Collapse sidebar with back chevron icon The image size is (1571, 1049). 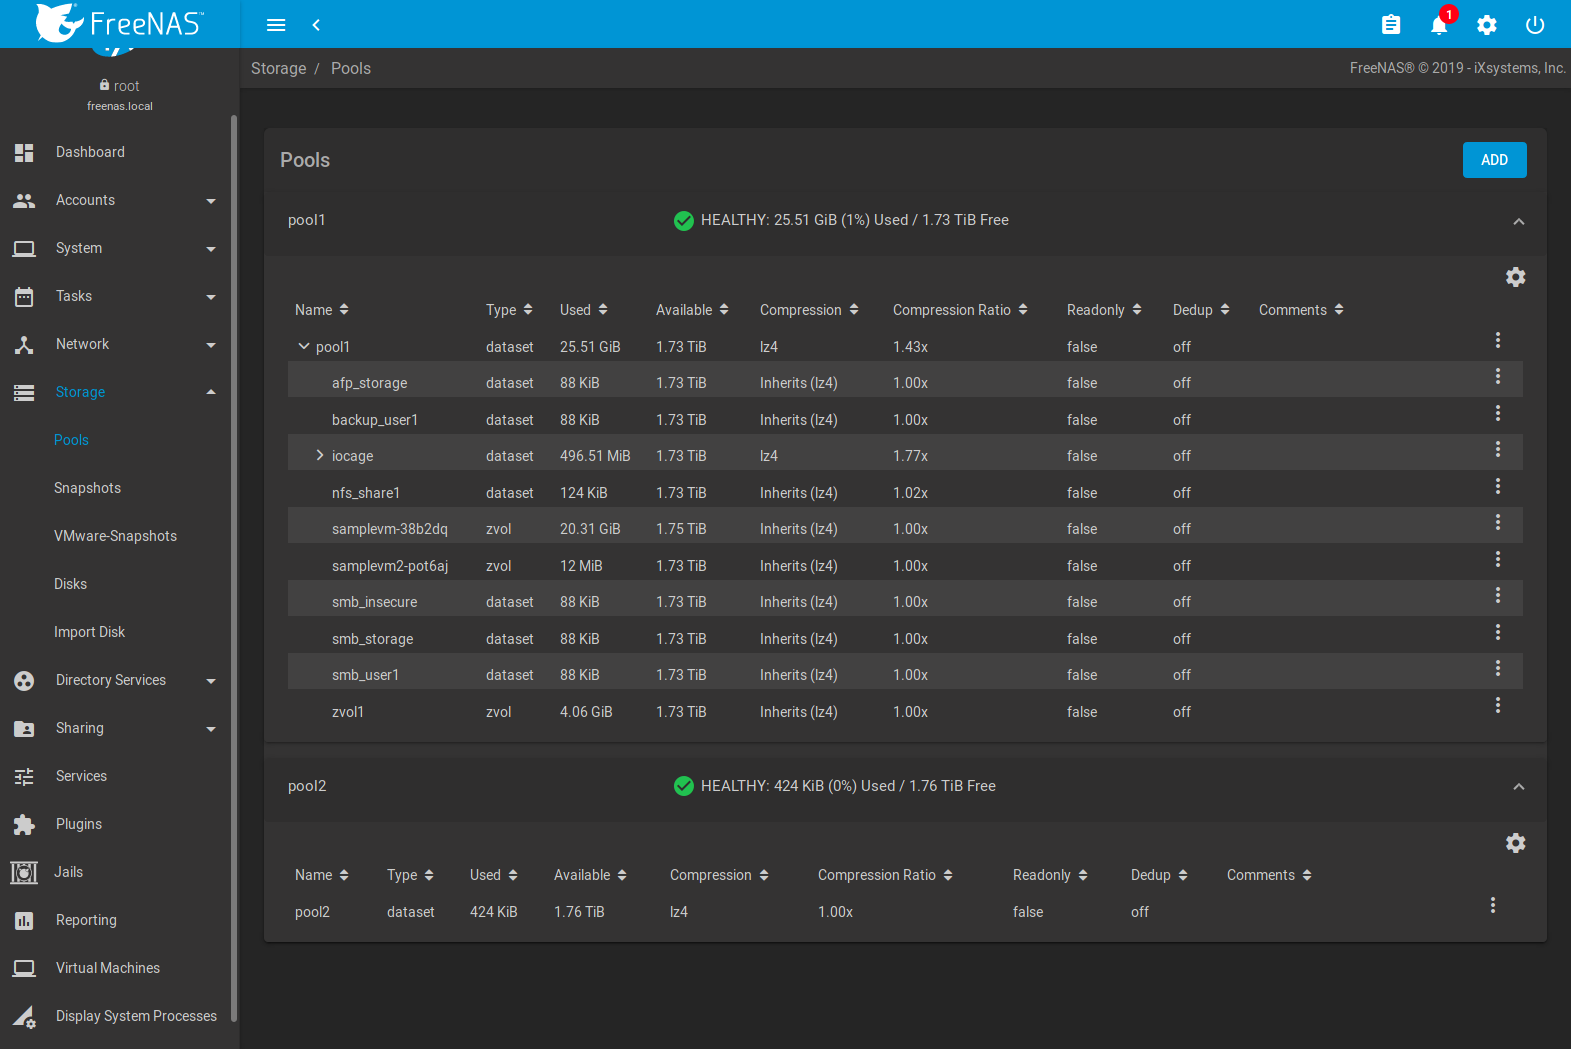(316, 25)
